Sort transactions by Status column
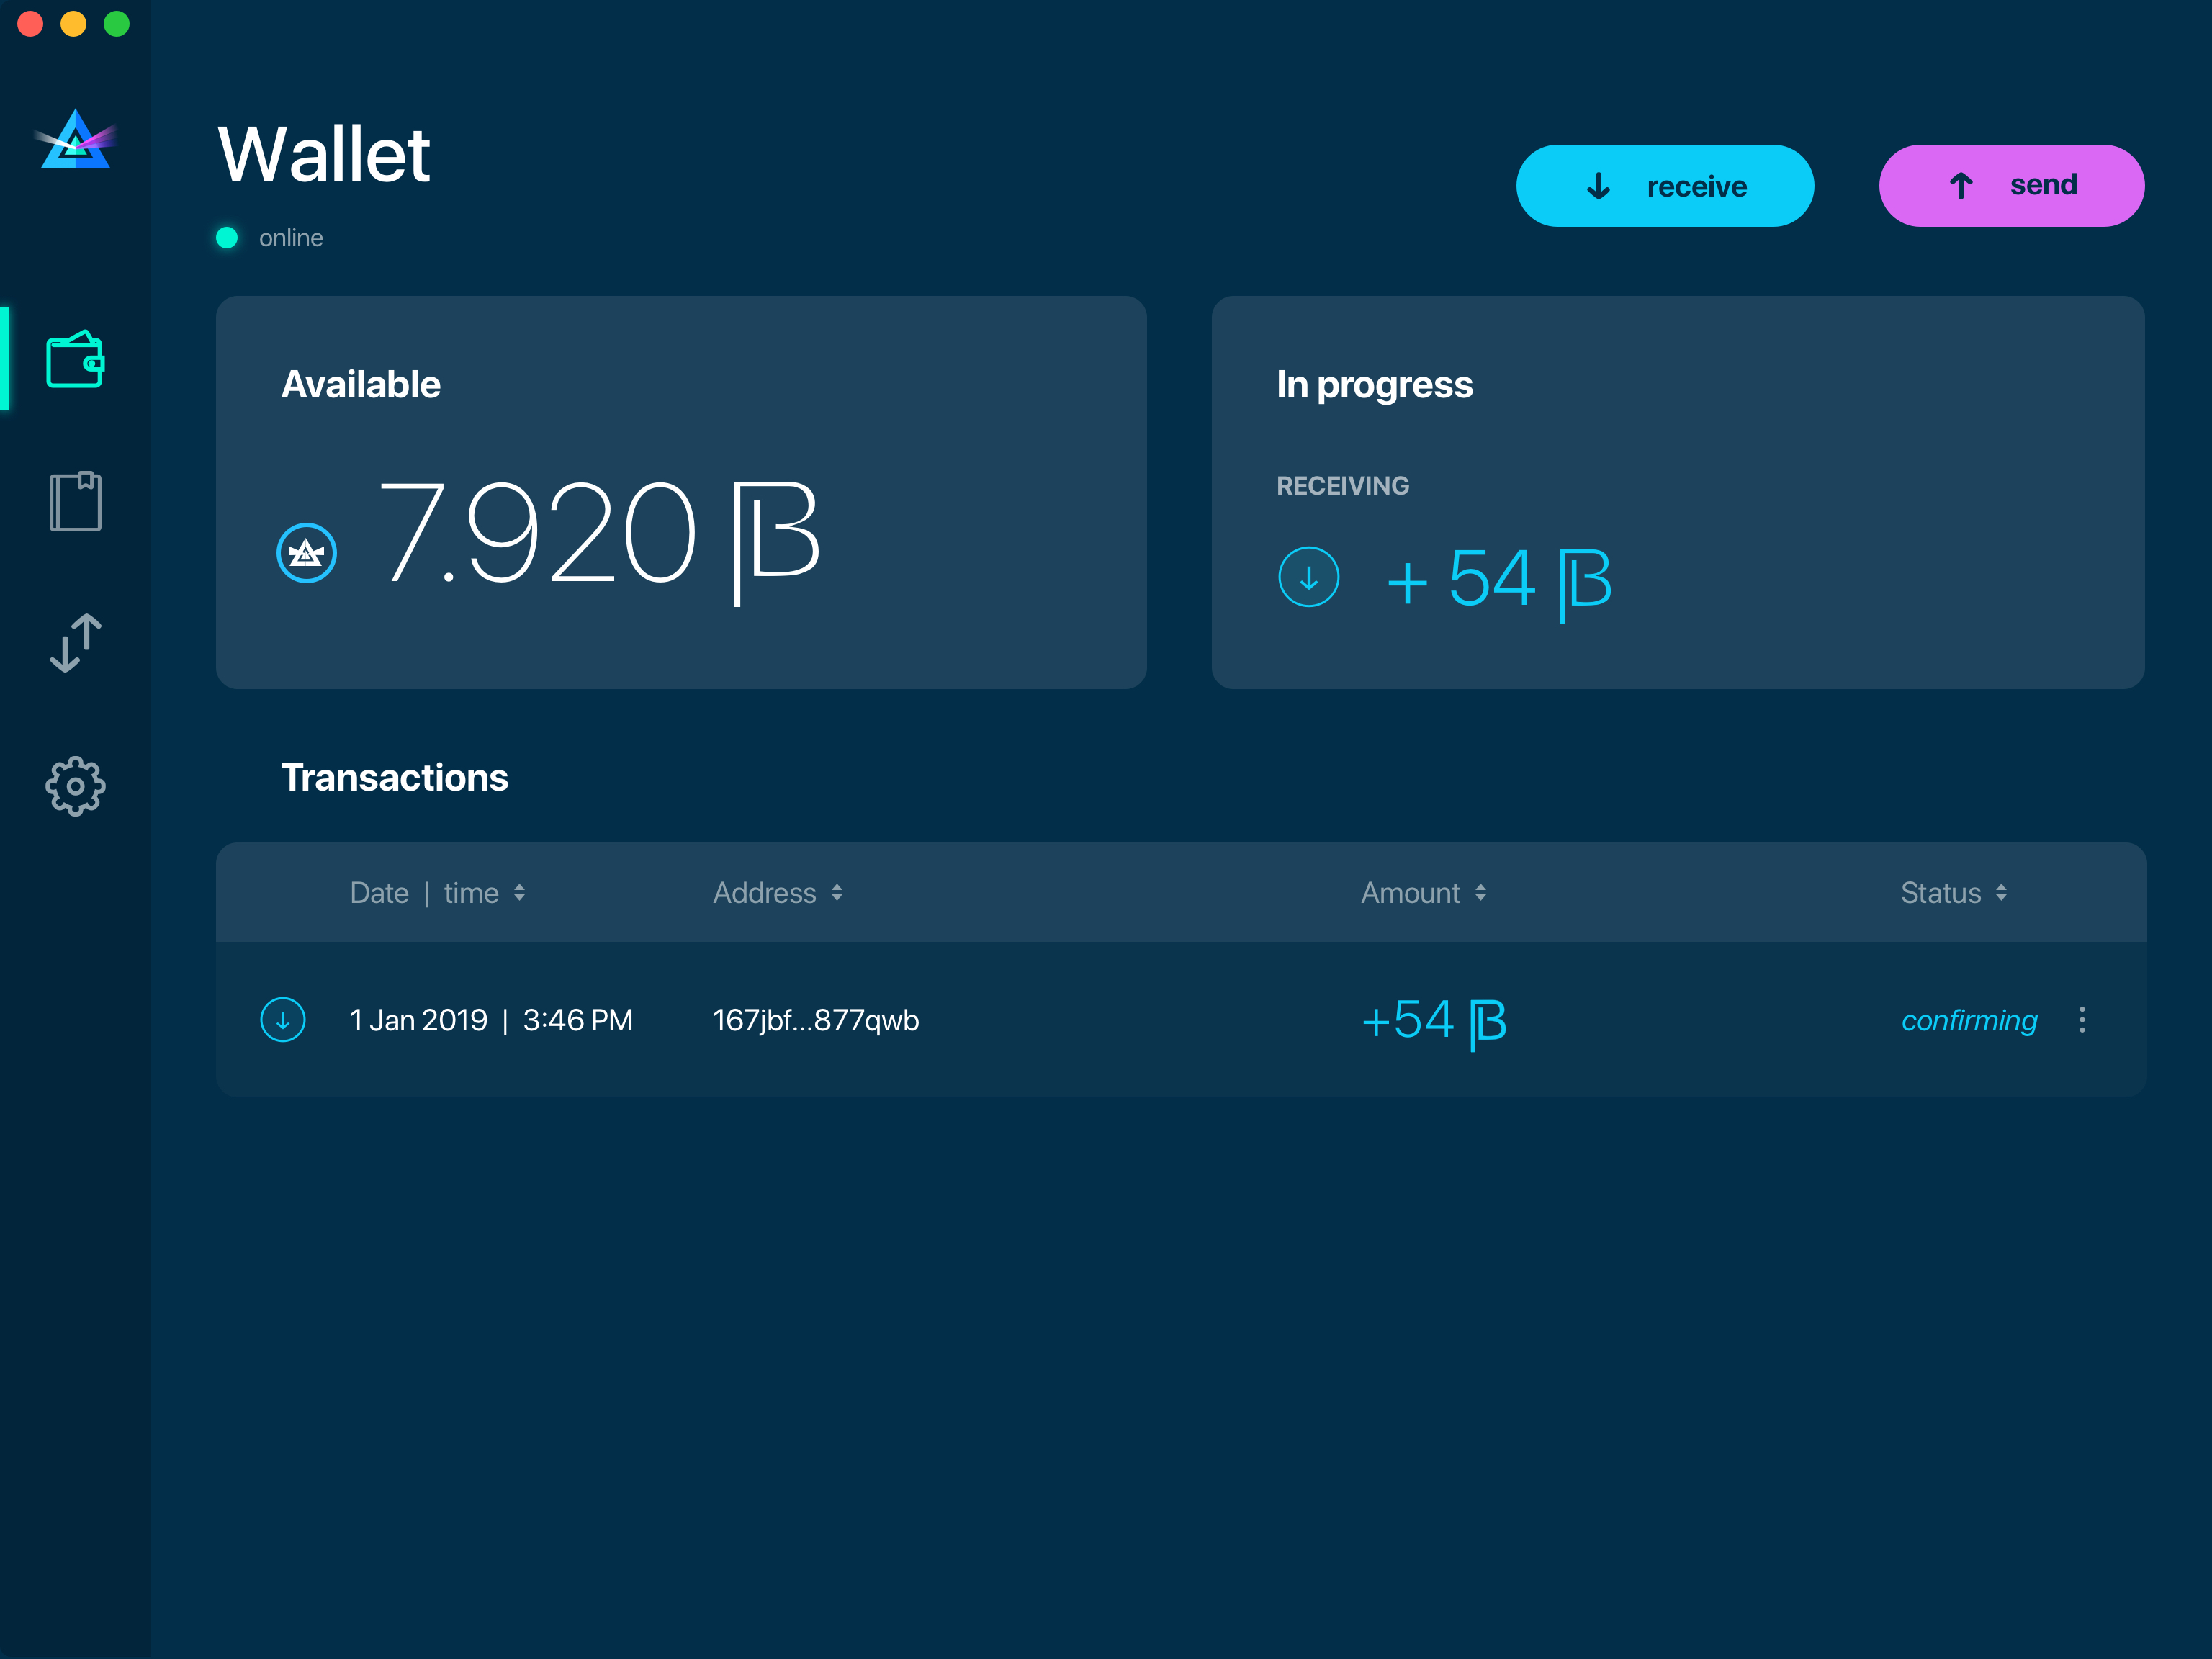Screen dimensions: 2212x1659 1953,893
